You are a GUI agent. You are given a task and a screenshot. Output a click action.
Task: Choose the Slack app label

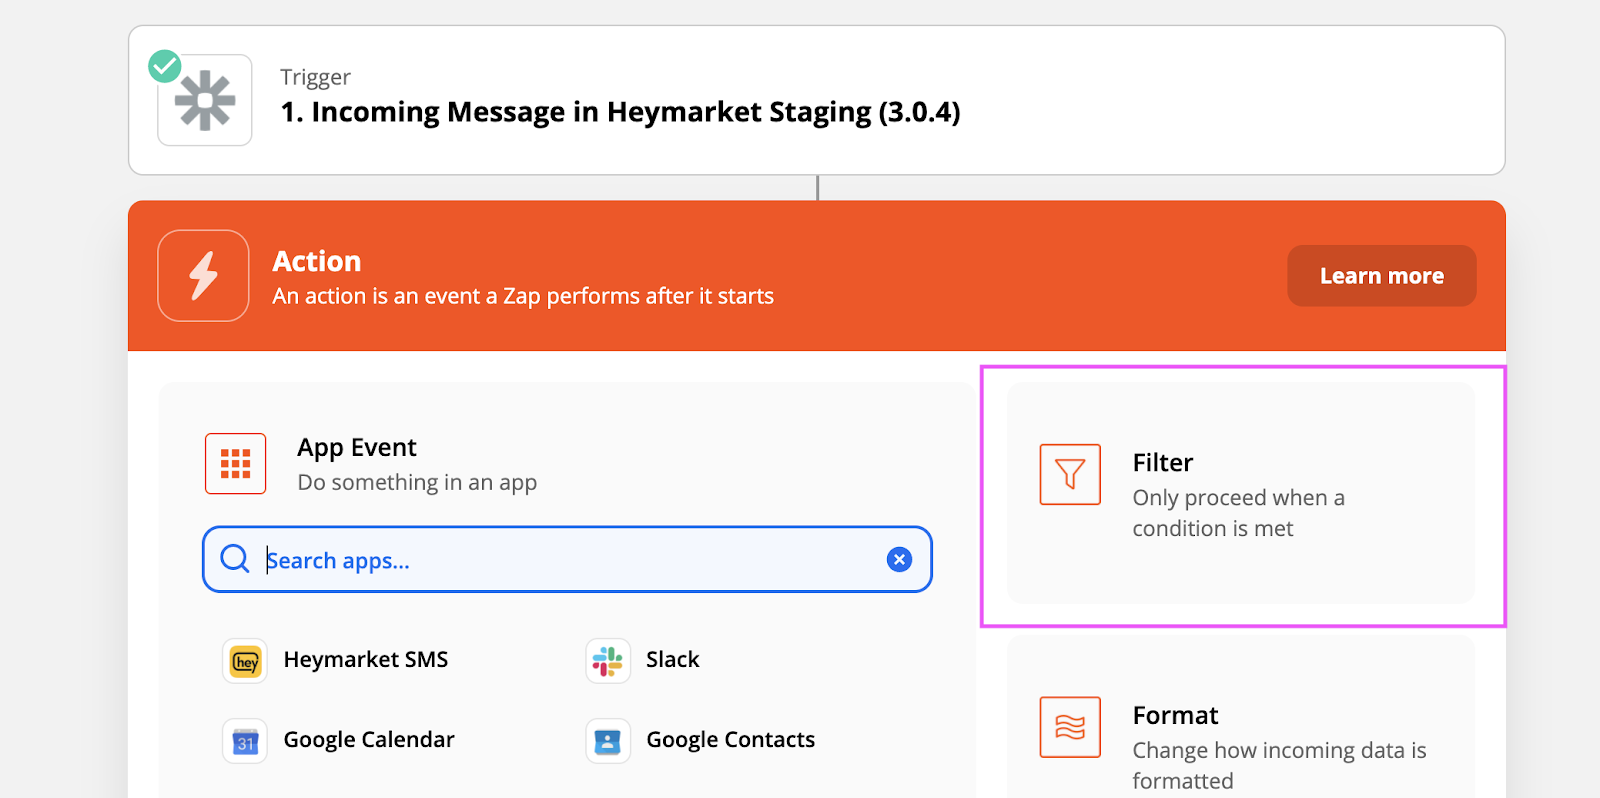(x=673, y=660)
